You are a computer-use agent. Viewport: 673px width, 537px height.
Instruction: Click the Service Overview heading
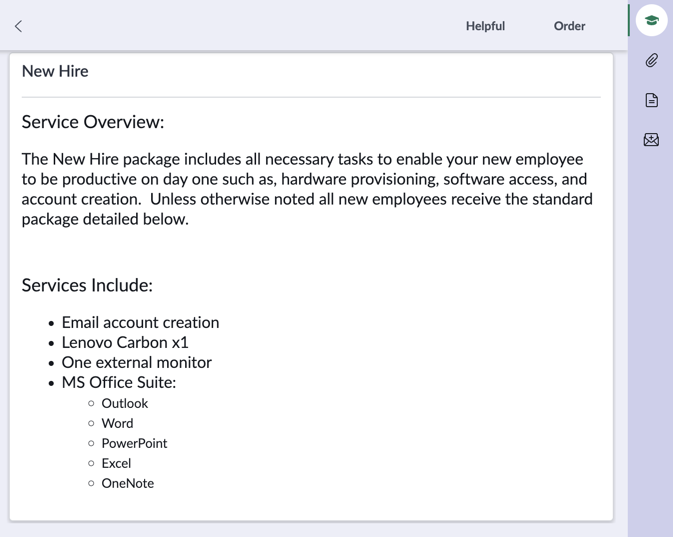tap(93, 122)
